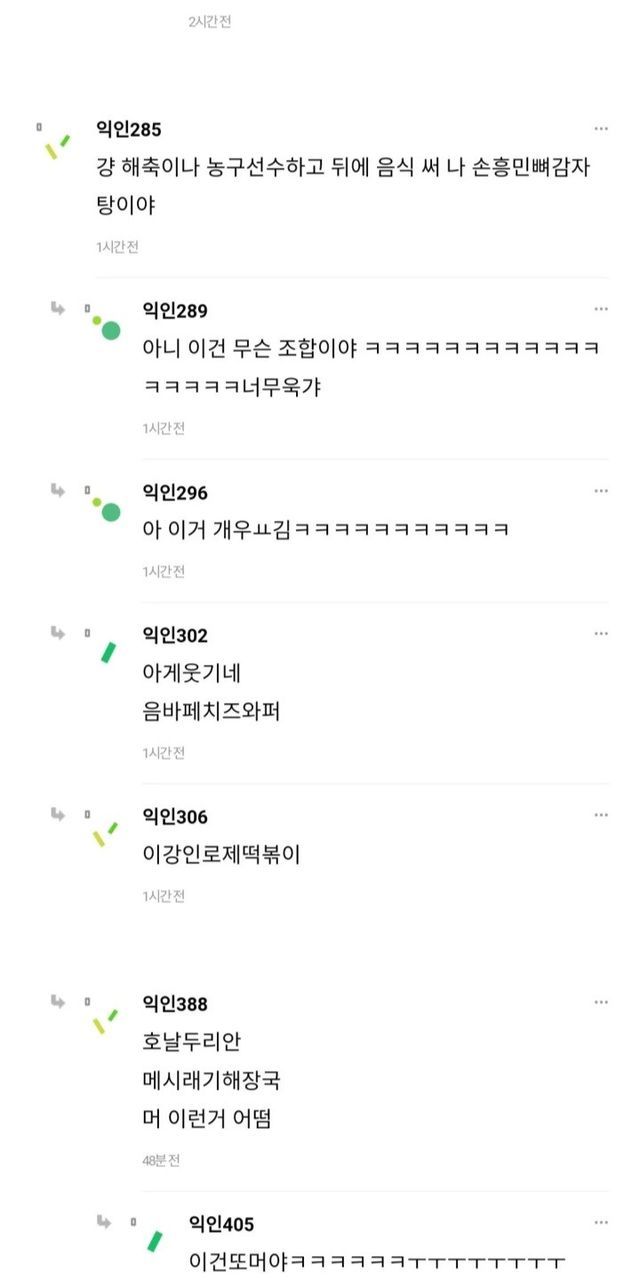Open the username 익인285
Screen dimensions: 640x1280
point(128,129)
